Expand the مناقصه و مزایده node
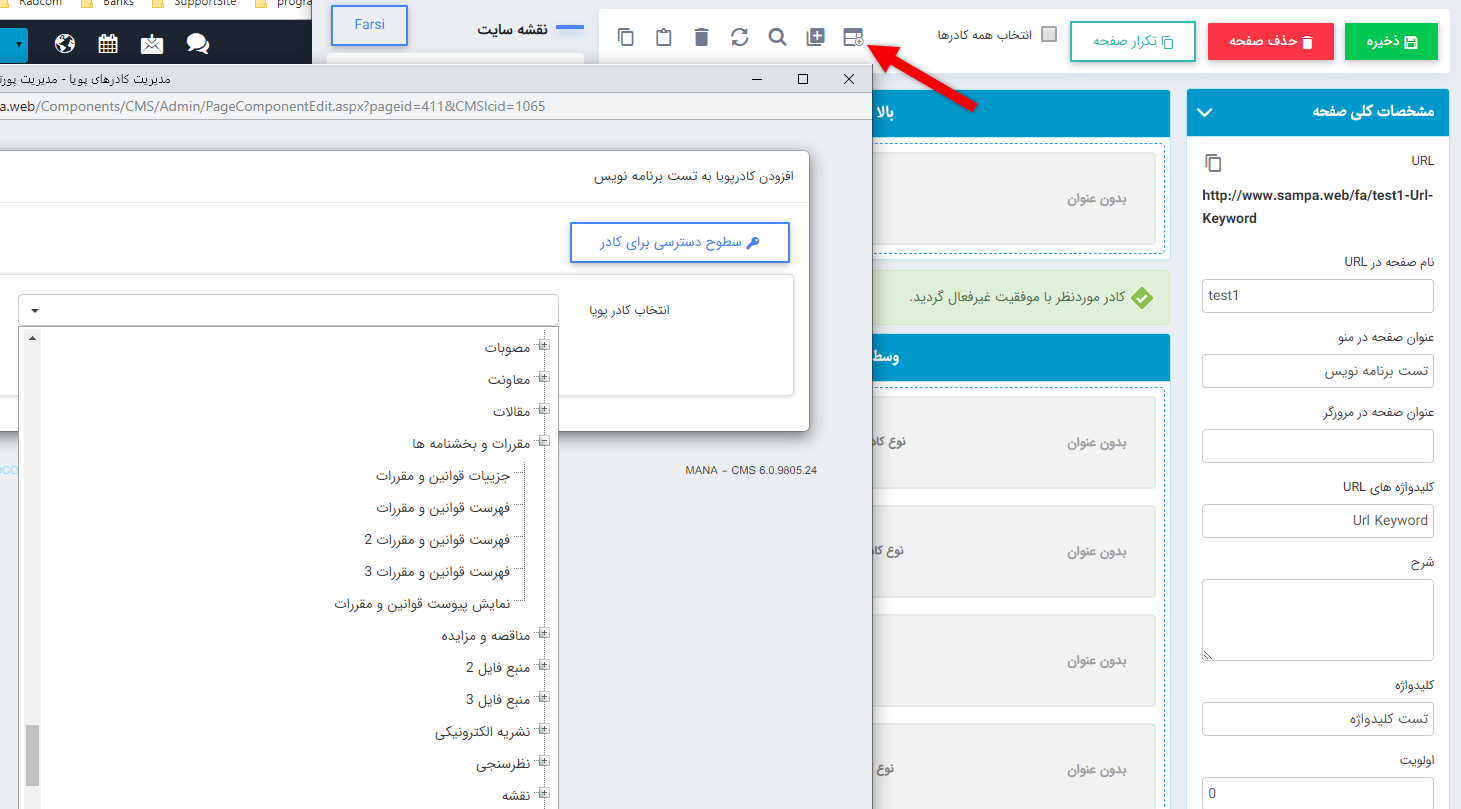 (545, 634)
